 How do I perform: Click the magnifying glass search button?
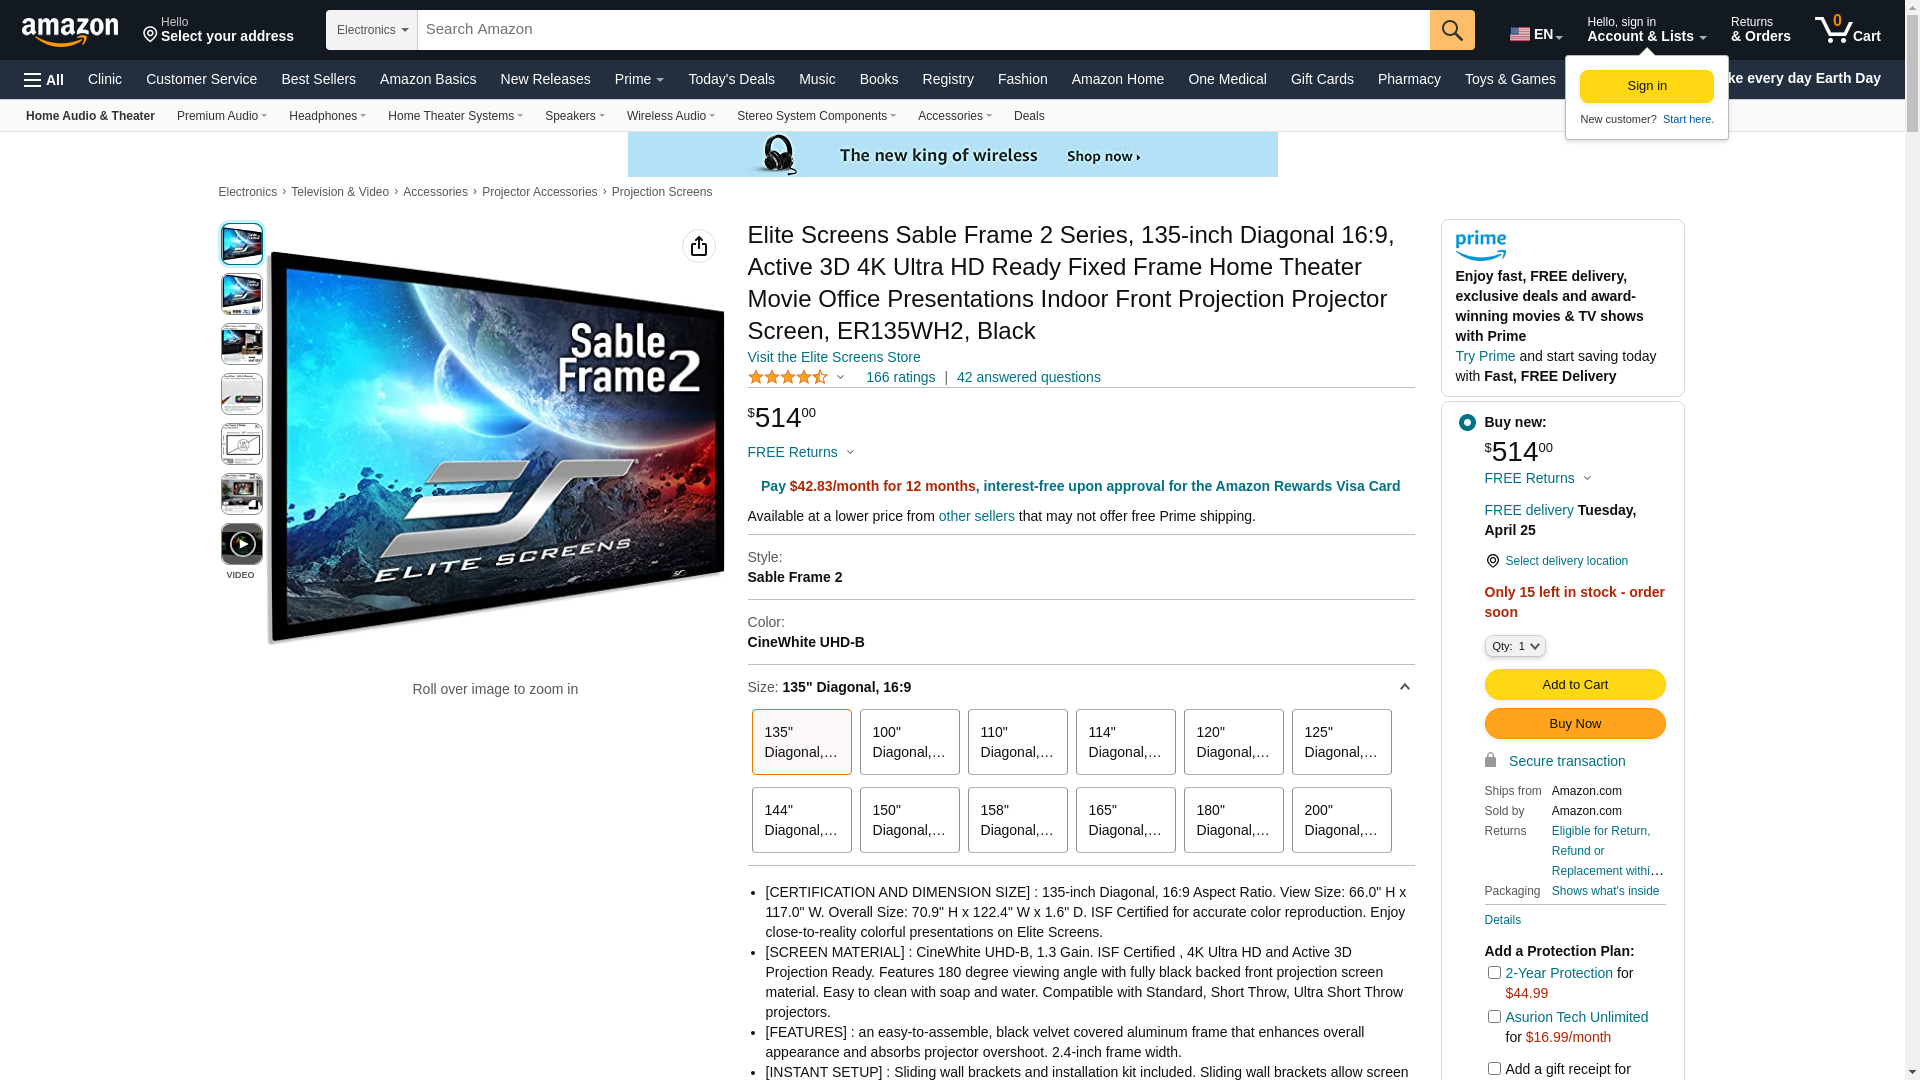click(1452, 30)
